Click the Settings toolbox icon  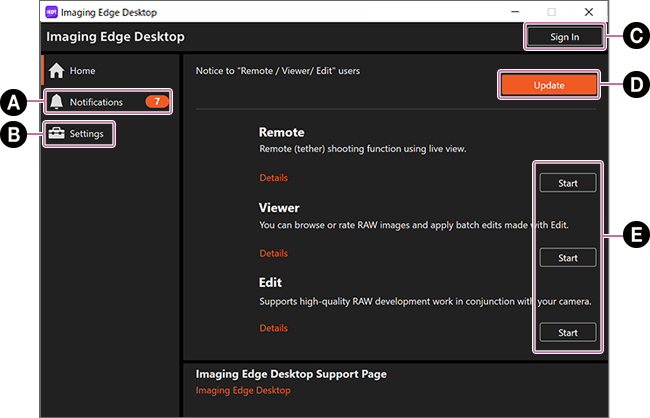click(56, 134)
